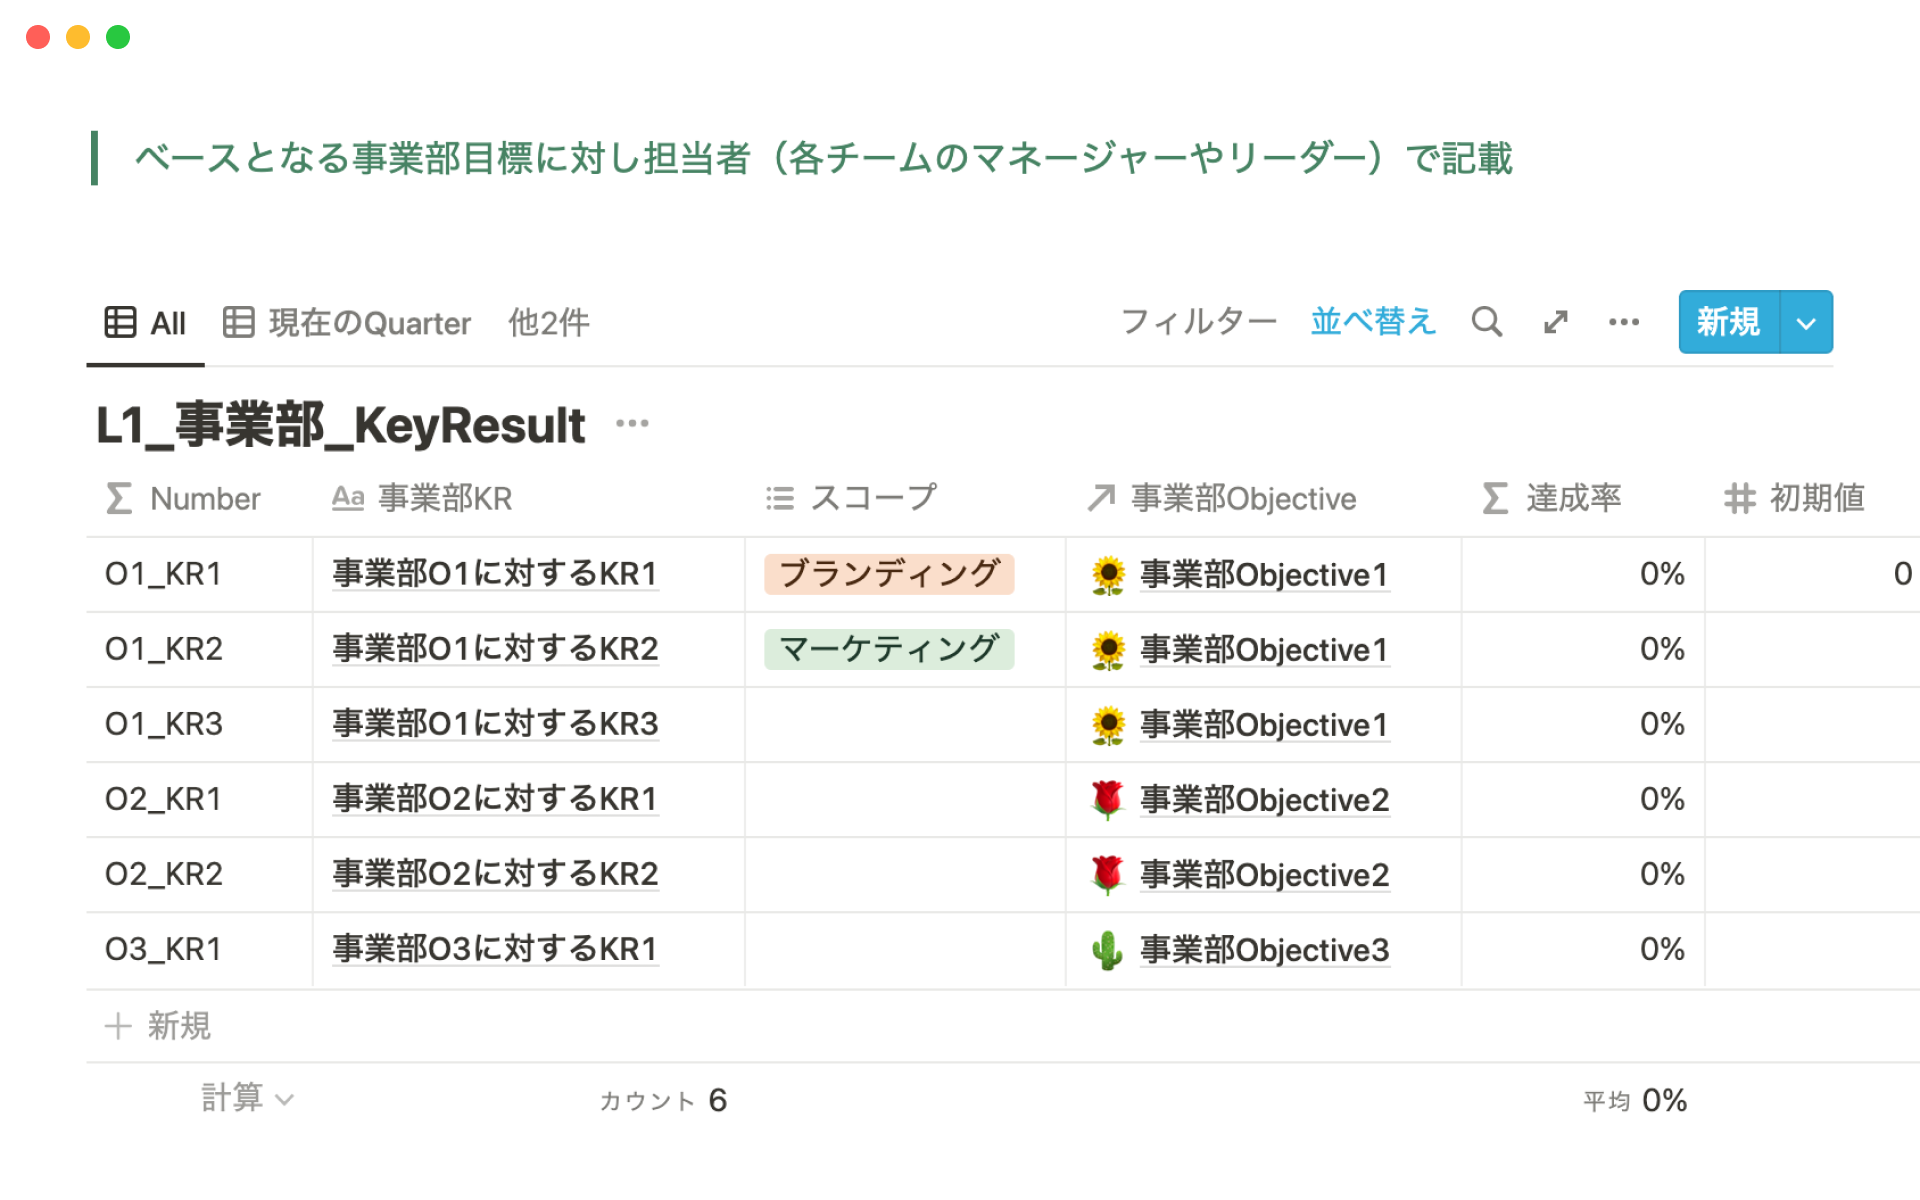The image size is (1920, 1200).
Task: Click the rose icon in O2_KR1 row
Action: coord(1108,800)
